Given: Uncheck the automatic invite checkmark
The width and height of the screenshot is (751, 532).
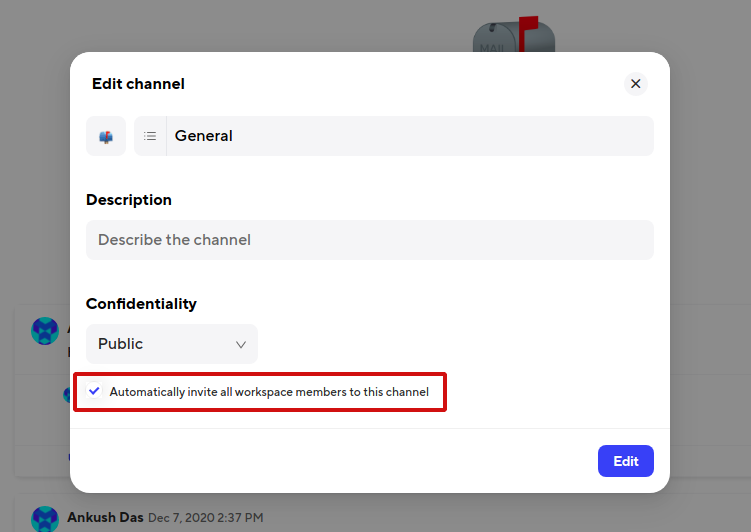Looking at the screenshot, I should 94,391.
